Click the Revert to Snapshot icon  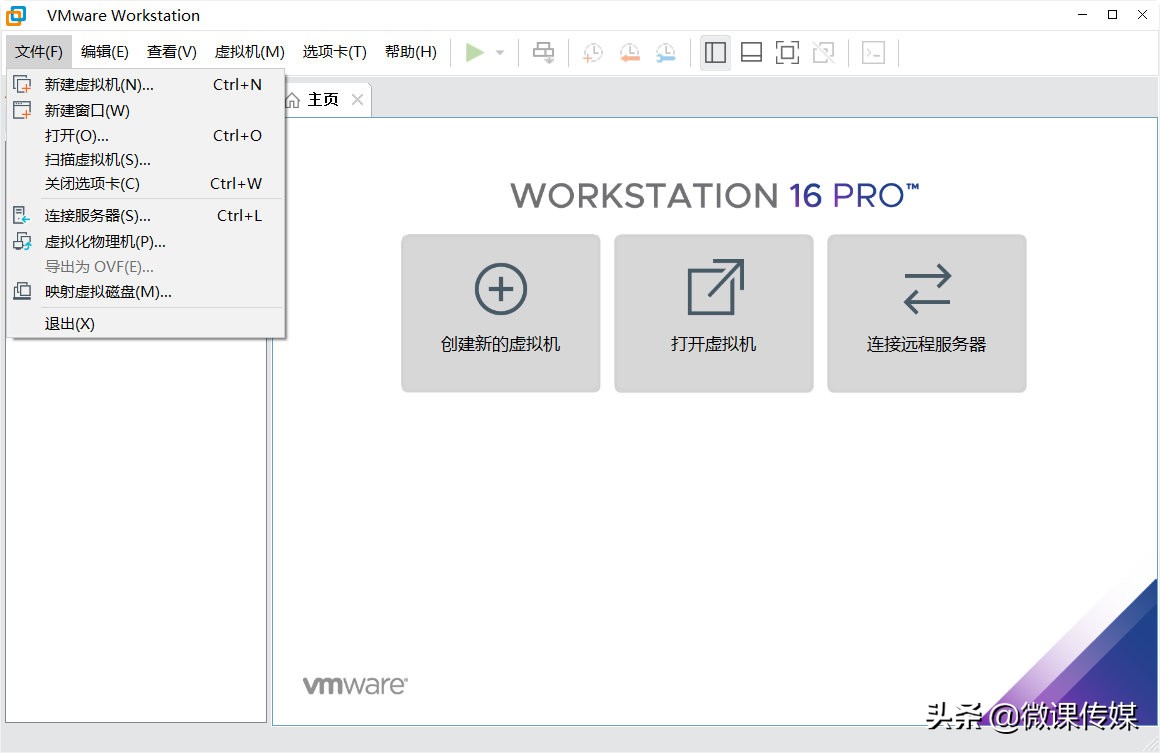(x=630, y=53)
